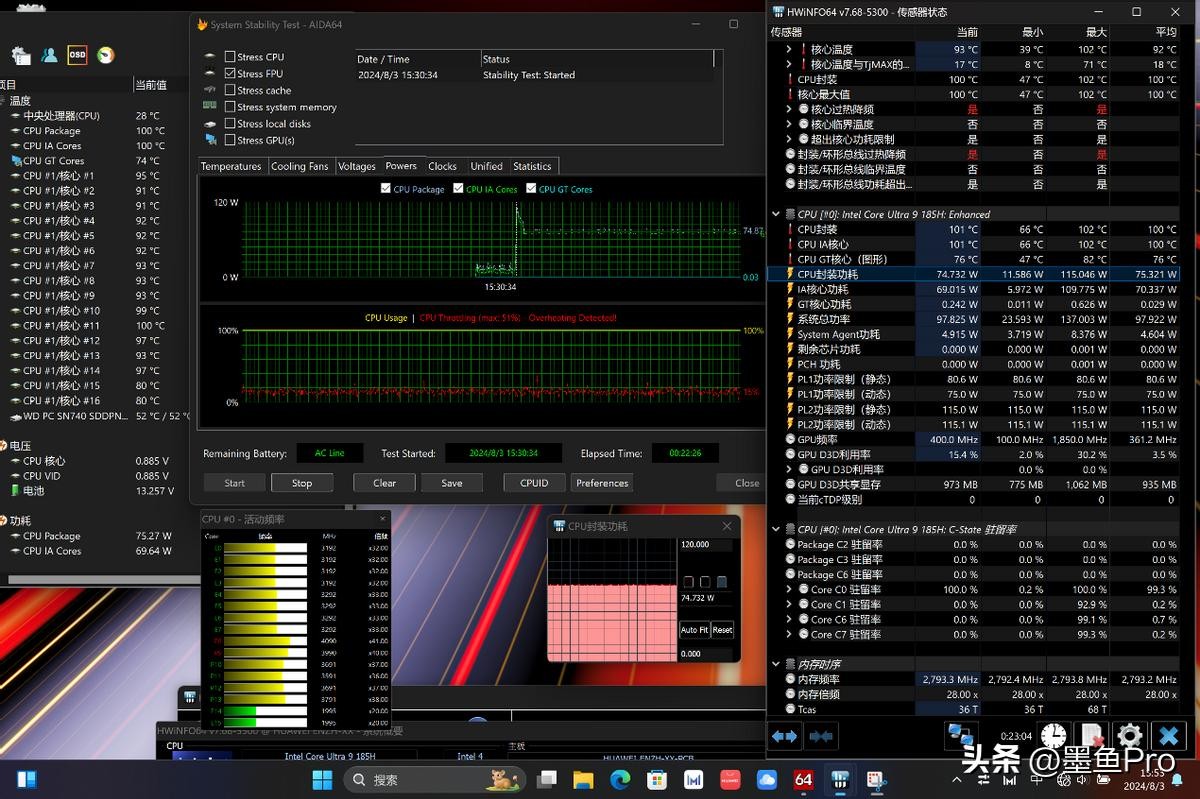Expand the 核心温度 sensor row
The height and width of the screenshot is (799, 1200).
pyautogui.click(x=789, y=49)
